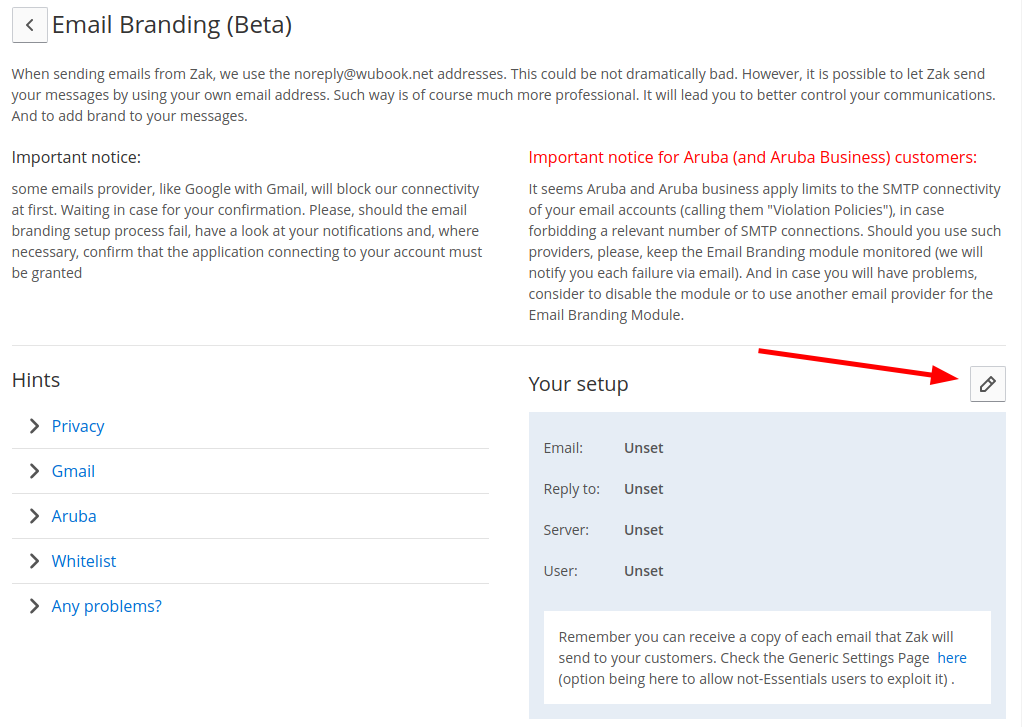
Task: Expand the Gmail hint chevron
Action: (x=35, y=471)
